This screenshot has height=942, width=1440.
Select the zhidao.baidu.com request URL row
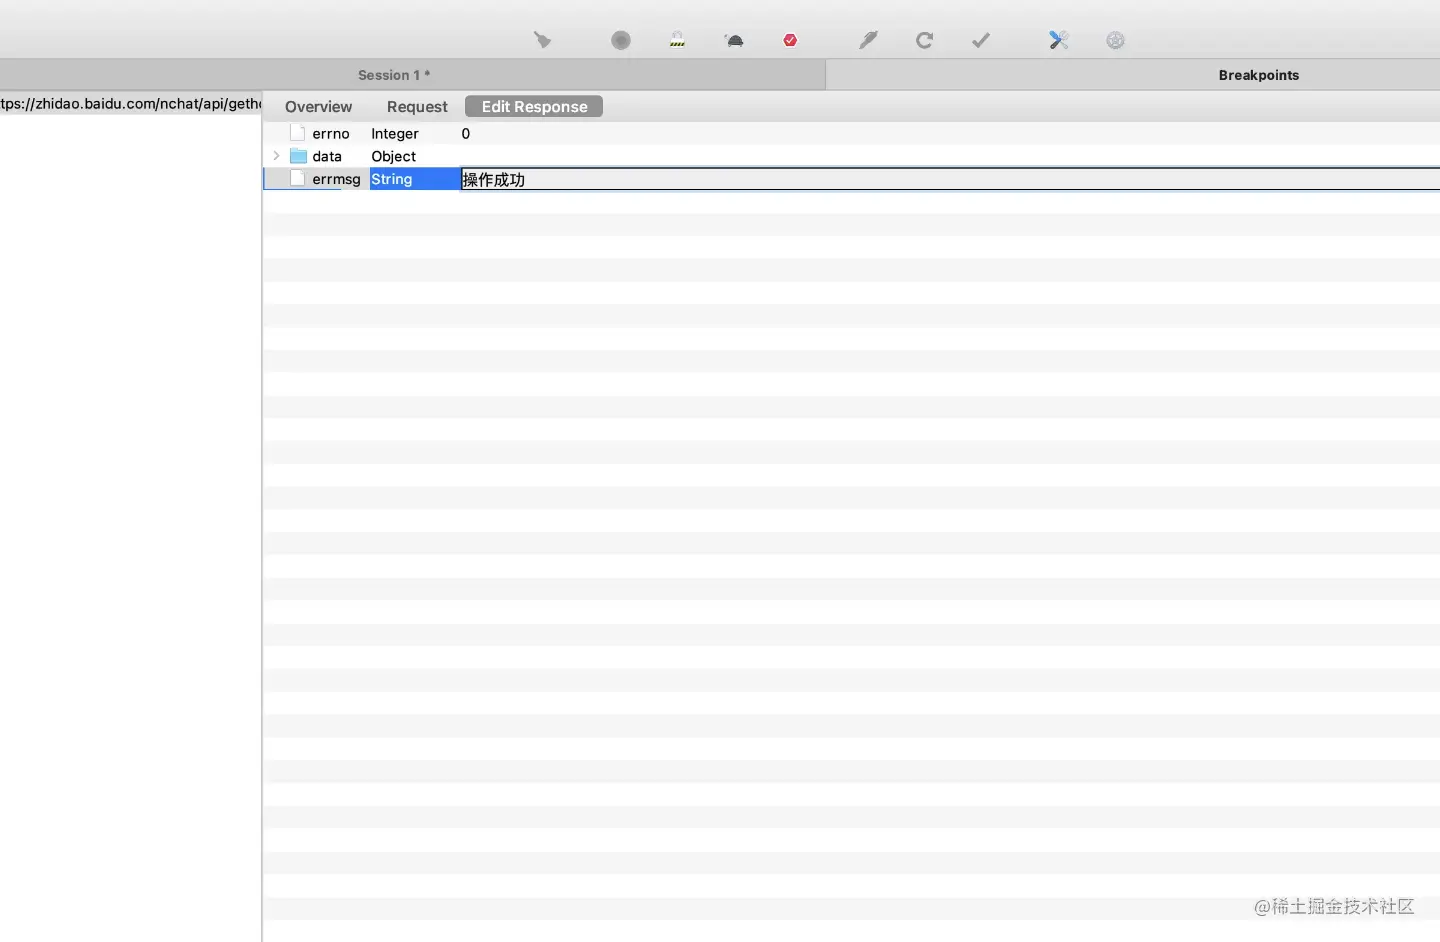(x=131, y=103)
